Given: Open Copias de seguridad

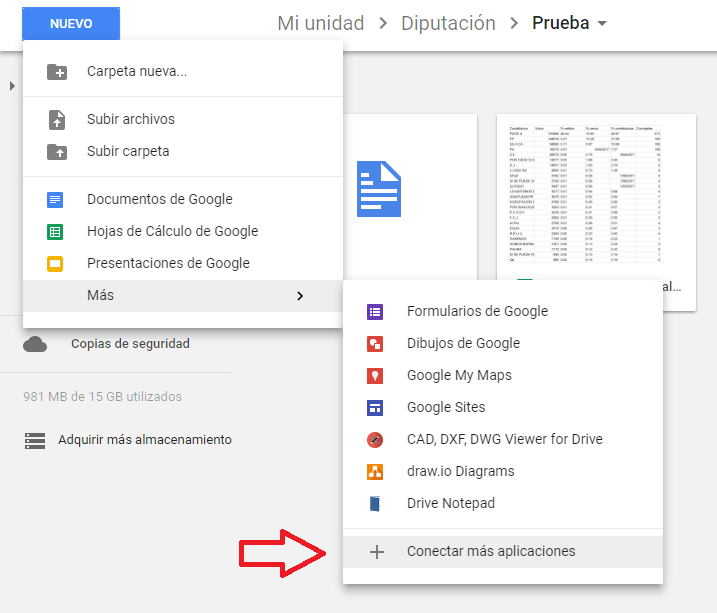Looking at the screenshot, I should (130, 344).
